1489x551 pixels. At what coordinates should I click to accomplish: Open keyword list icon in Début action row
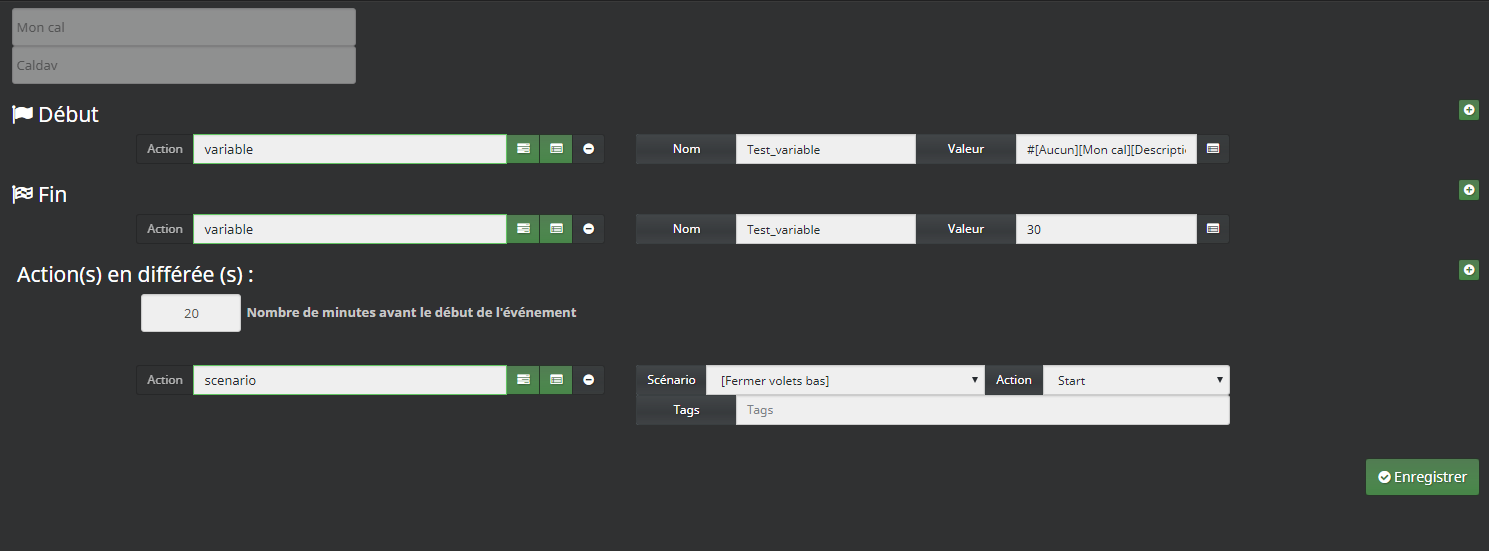[523, 149]
